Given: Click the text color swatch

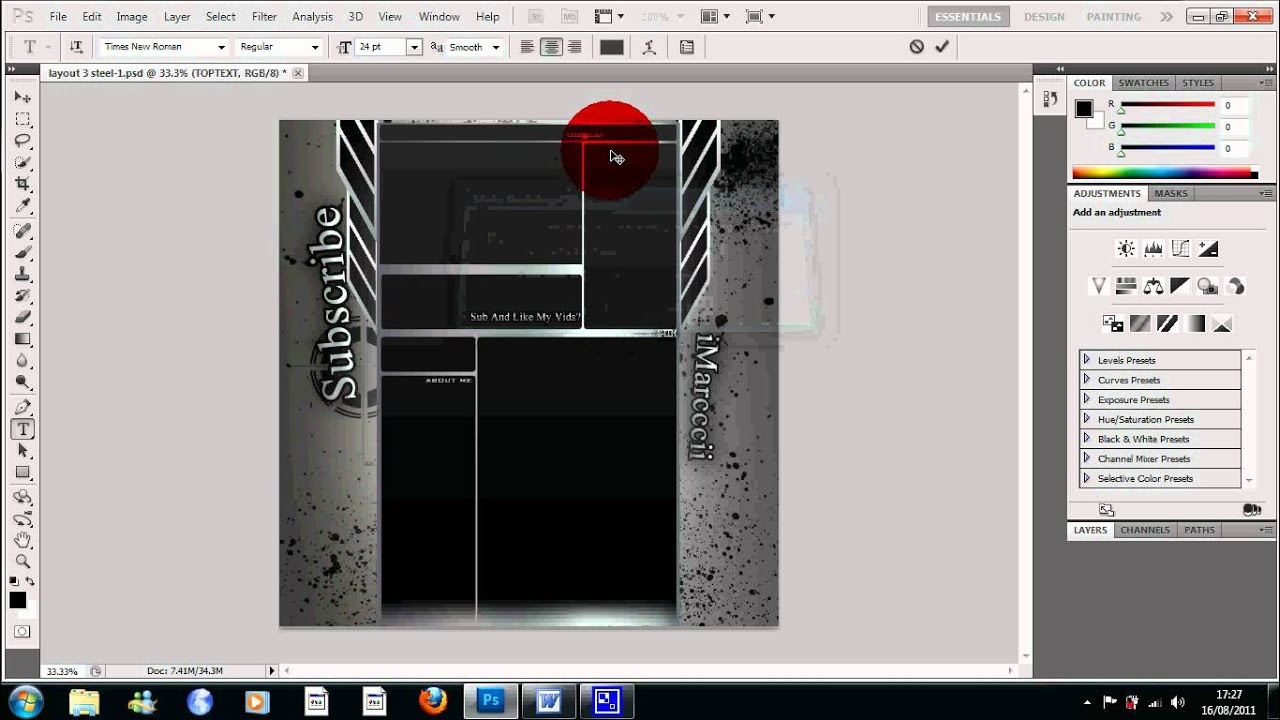Looking at the screenshot, I should point(612,47).
